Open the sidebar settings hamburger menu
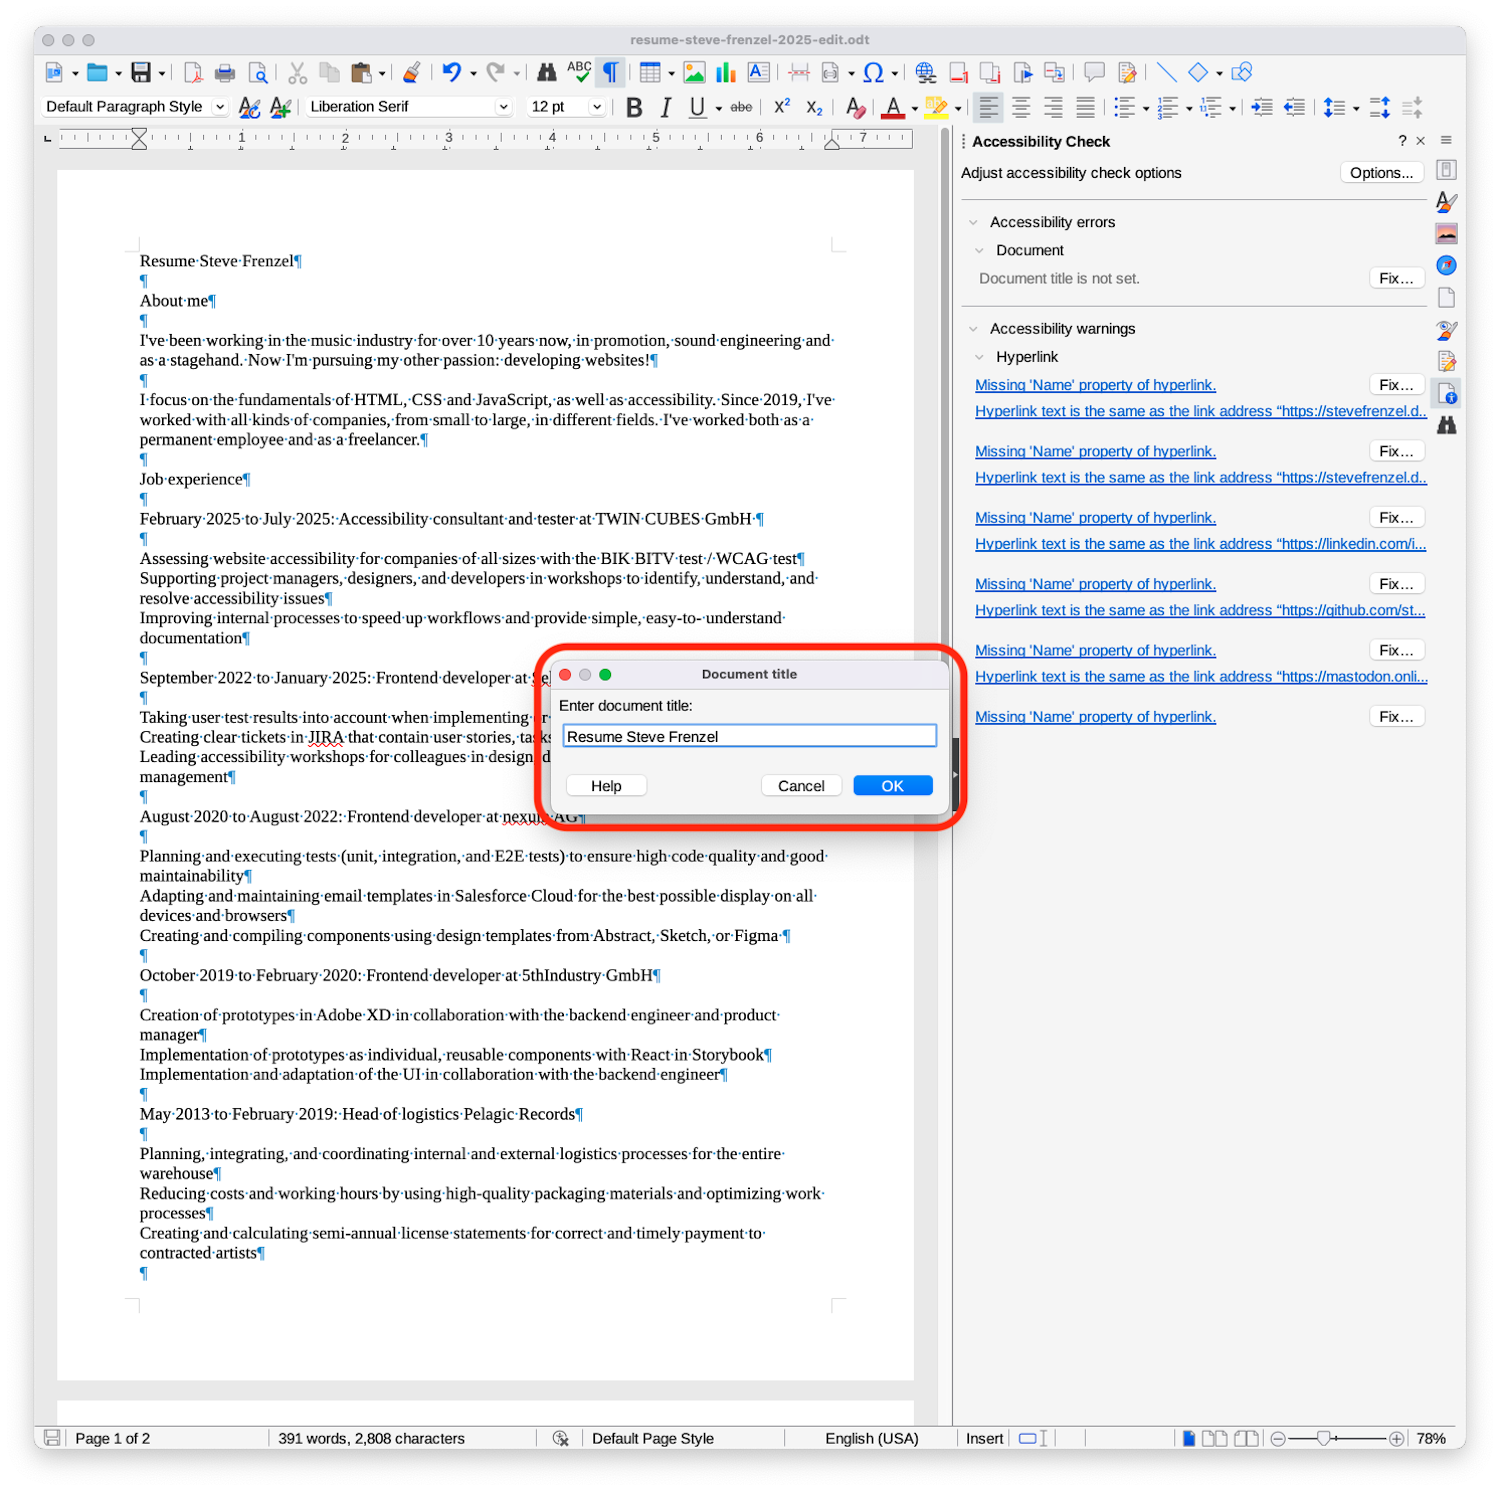Image resolution: width=1500 pixels, height=1491 pixels. 1446,141
